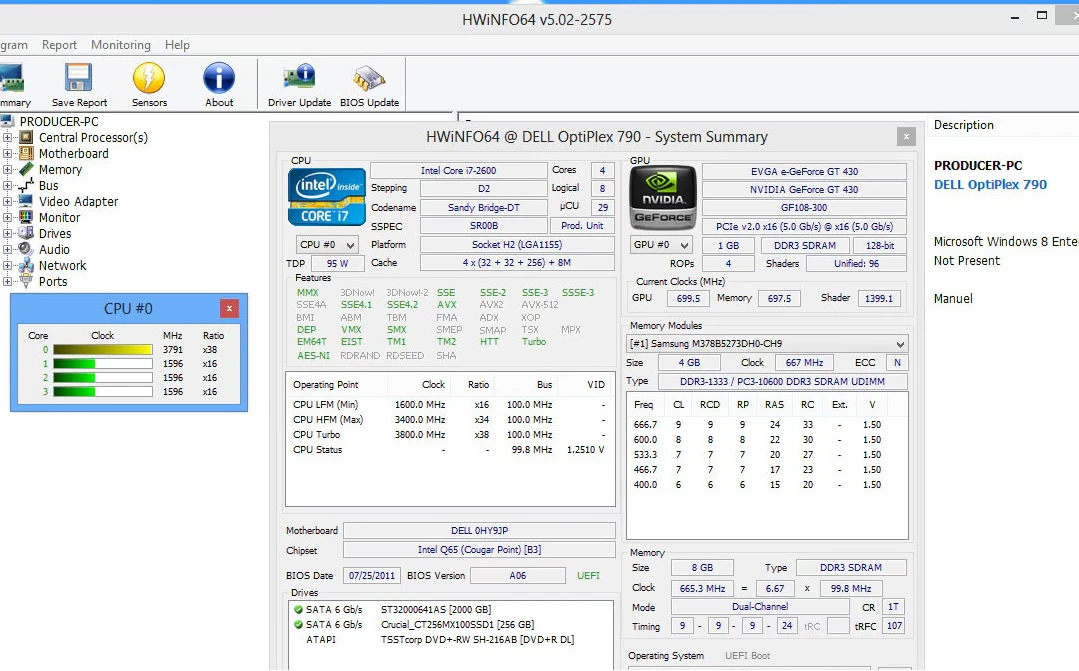Click the BIOS Update chip icon

tap(369, 80)
